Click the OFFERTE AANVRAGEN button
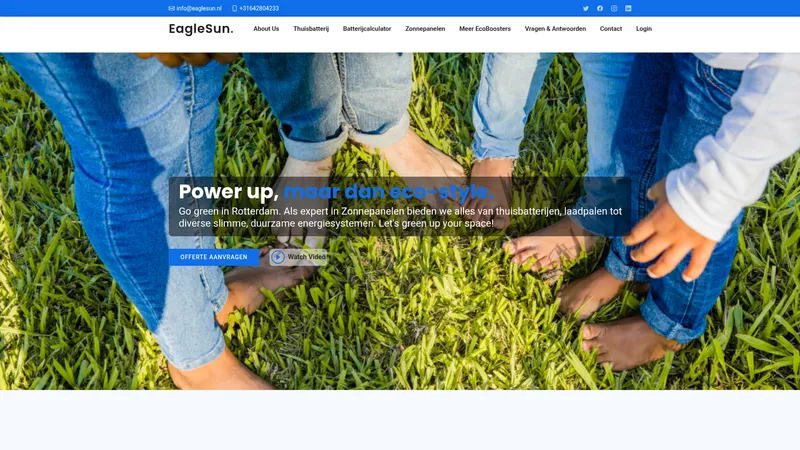This screenshot has width=800, height=450. [x=214, y=257]
